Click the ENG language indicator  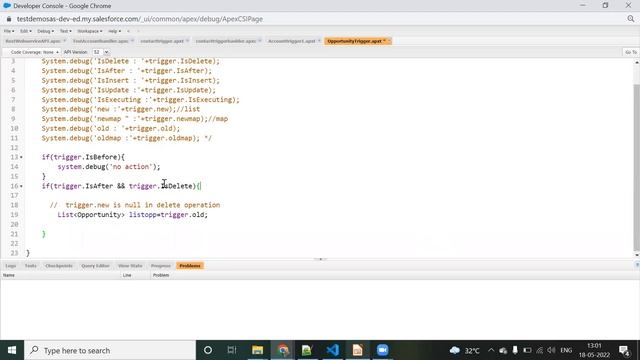click(x=566, y=350)
